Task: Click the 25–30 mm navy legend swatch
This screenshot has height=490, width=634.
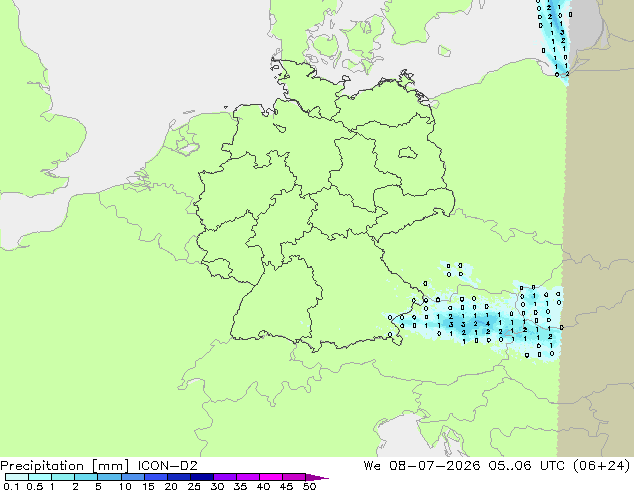Action: pyautogui.click(x=201, y=477)
